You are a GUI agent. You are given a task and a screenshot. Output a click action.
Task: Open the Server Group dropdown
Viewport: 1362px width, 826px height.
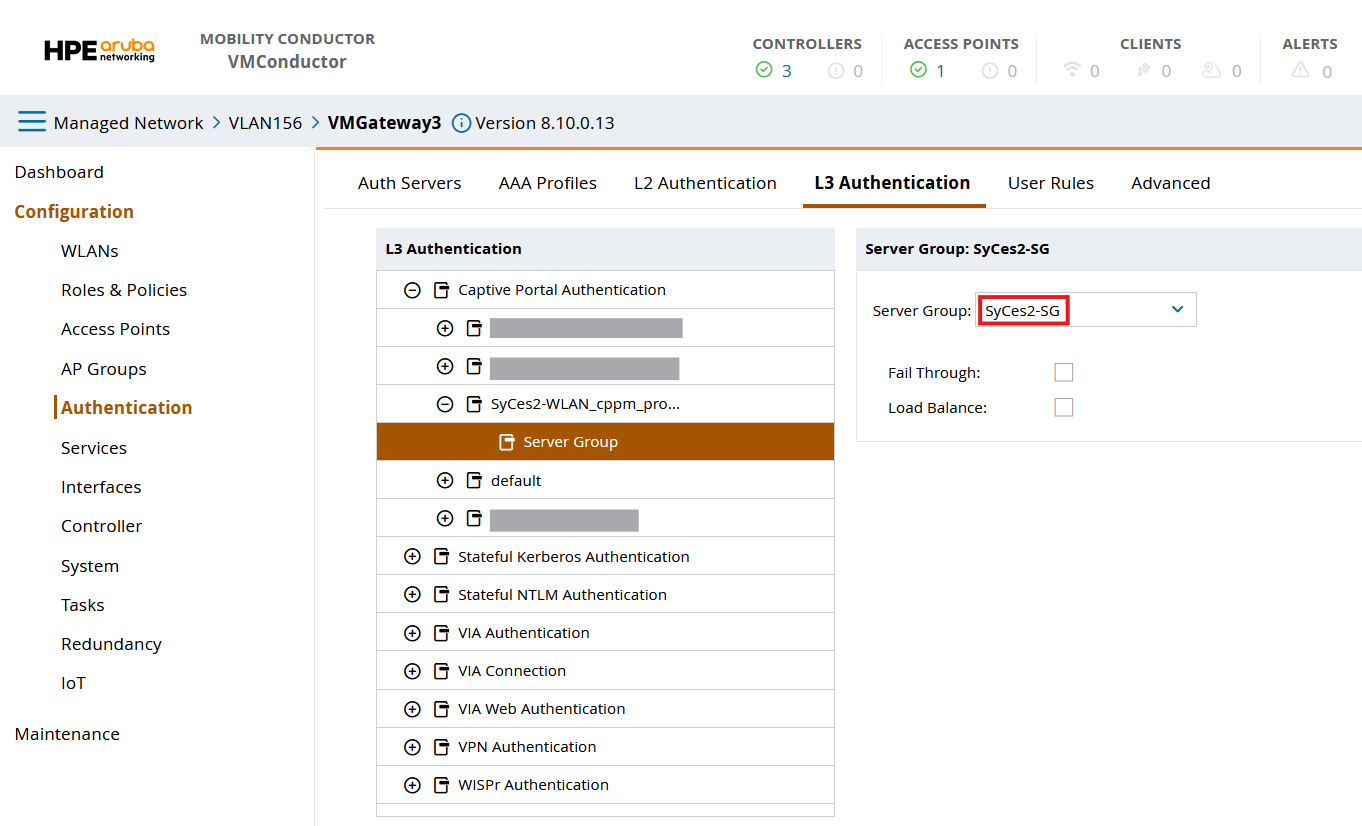pyautogui.click(x=1177, y=310)
